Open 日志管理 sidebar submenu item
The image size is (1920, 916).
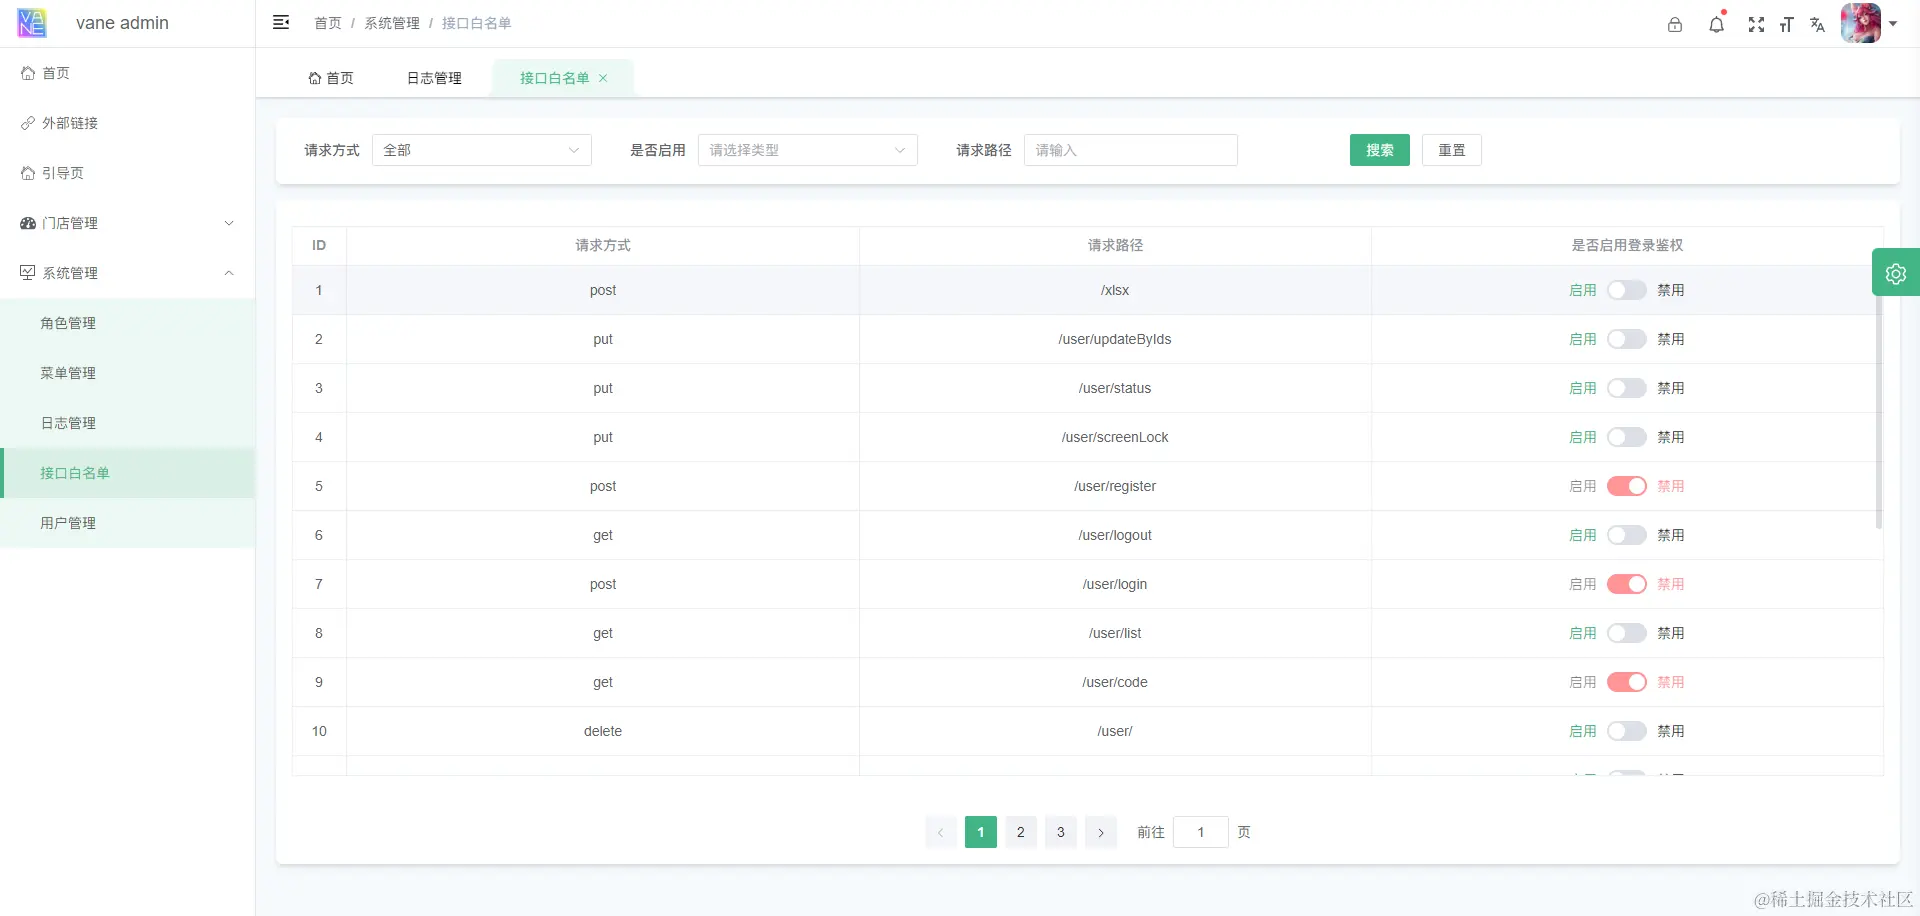[127, 423]
